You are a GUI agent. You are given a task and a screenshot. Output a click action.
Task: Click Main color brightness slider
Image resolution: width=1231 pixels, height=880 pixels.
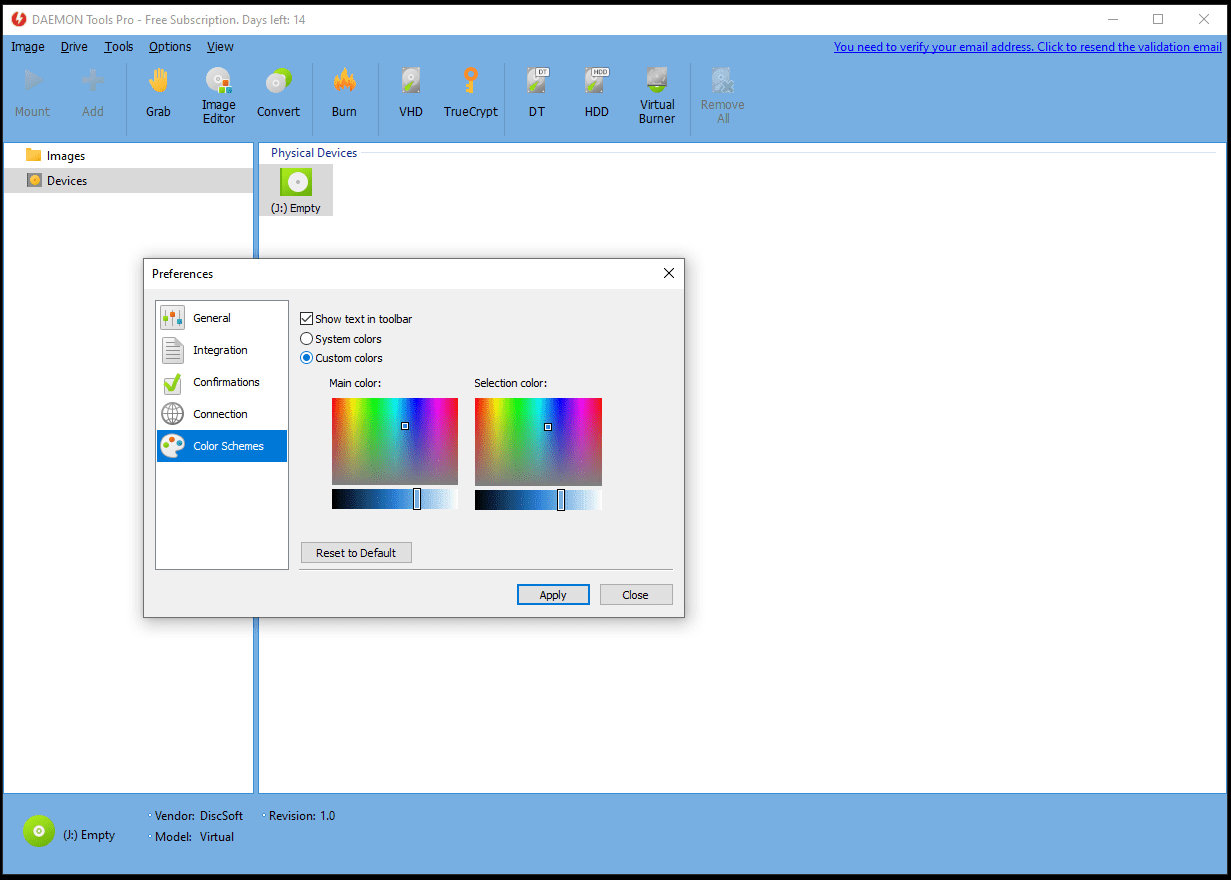395,499
